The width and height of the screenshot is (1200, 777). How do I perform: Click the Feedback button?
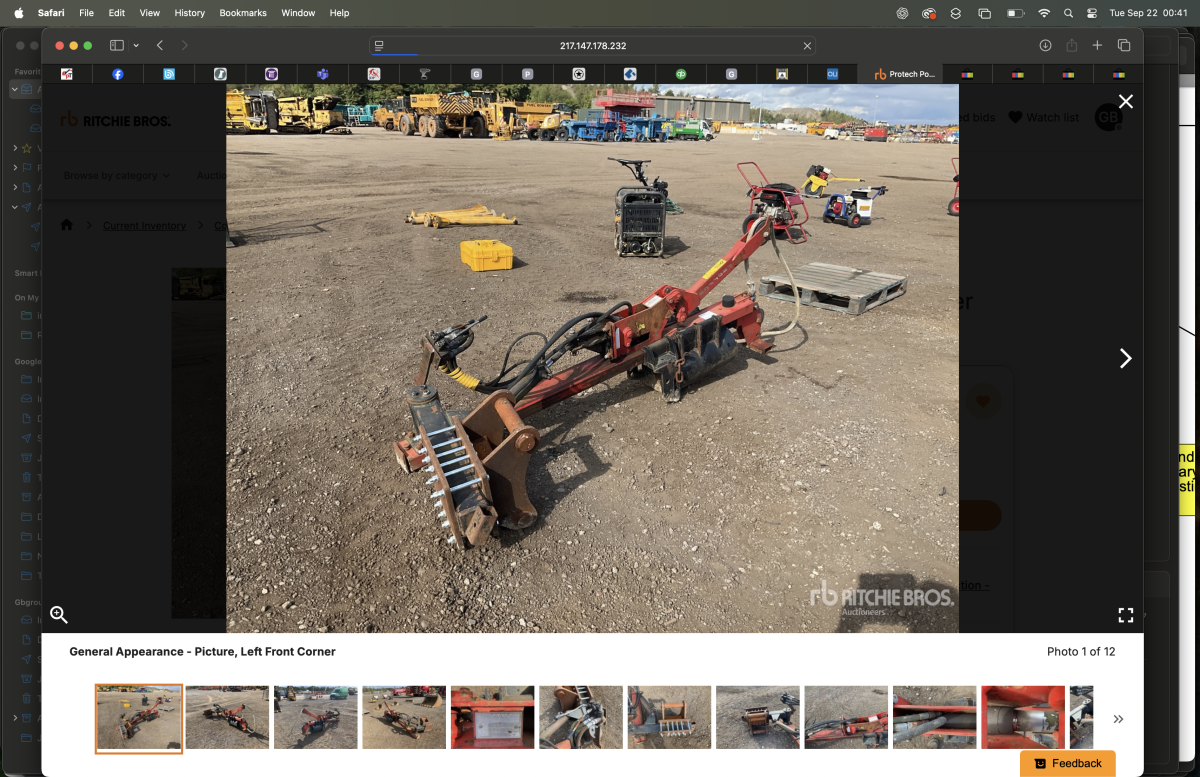[1068, 763]
